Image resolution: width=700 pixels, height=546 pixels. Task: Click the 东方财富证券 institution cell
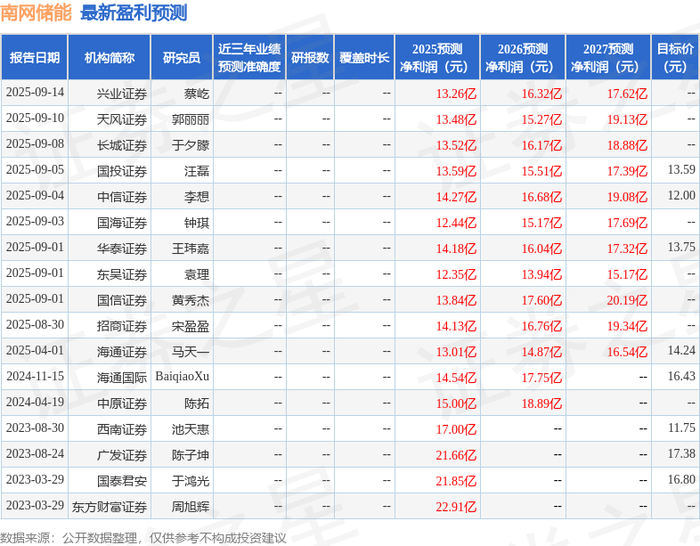109,508
